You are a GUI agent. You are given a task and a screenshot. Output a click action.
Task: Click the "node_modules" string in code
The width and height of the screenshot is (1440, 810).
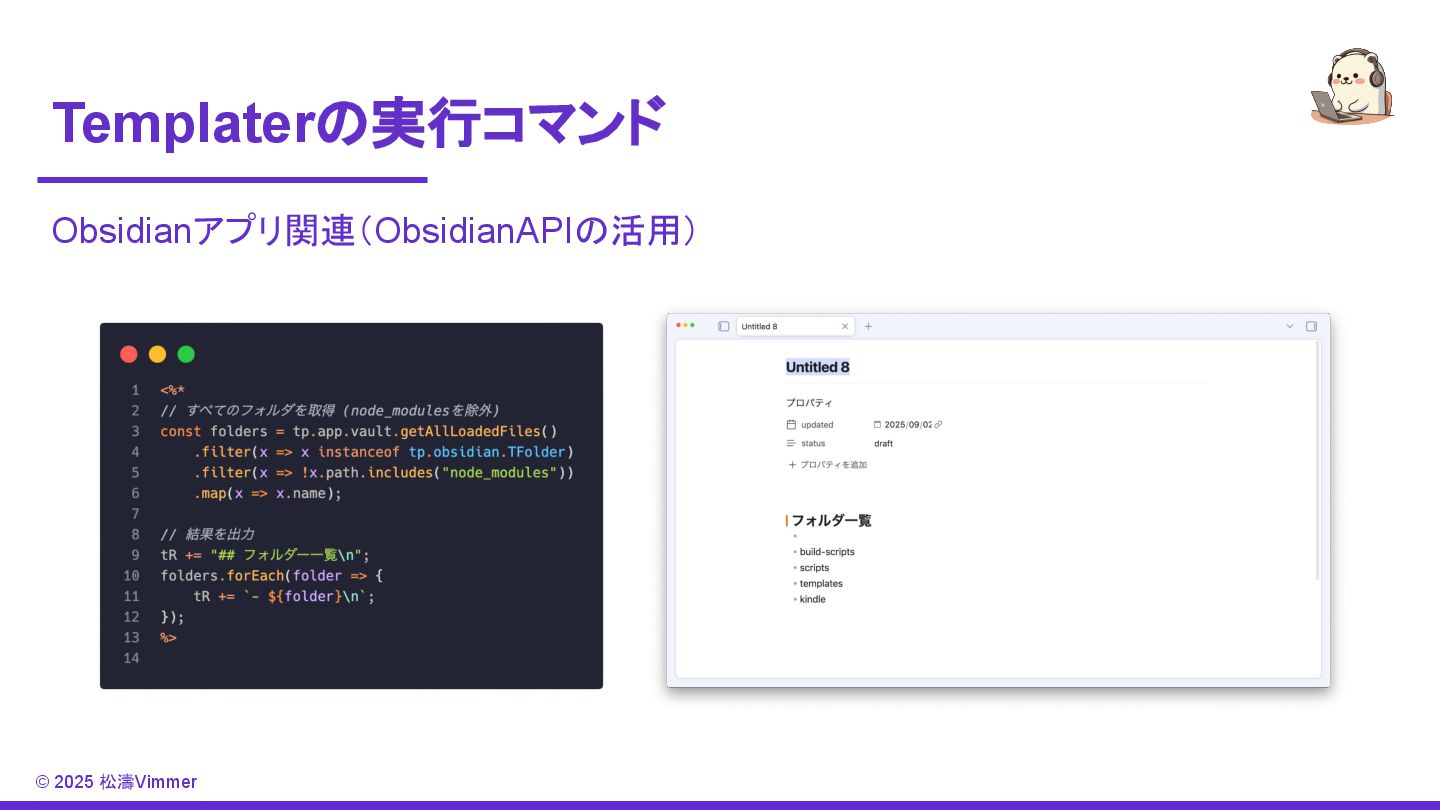pos(499,472)
